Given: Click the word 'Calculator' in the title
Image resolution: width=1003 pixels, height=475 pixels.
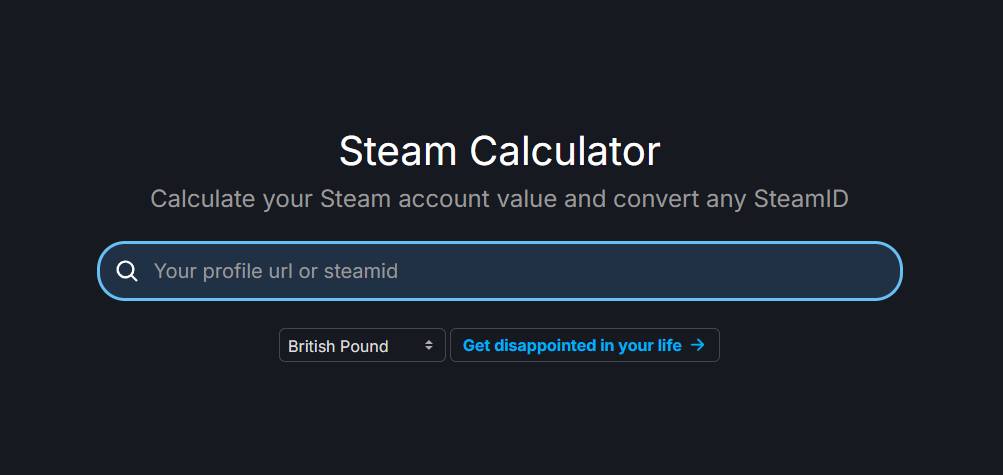Looking at the screenshot, I should [565, 151].
